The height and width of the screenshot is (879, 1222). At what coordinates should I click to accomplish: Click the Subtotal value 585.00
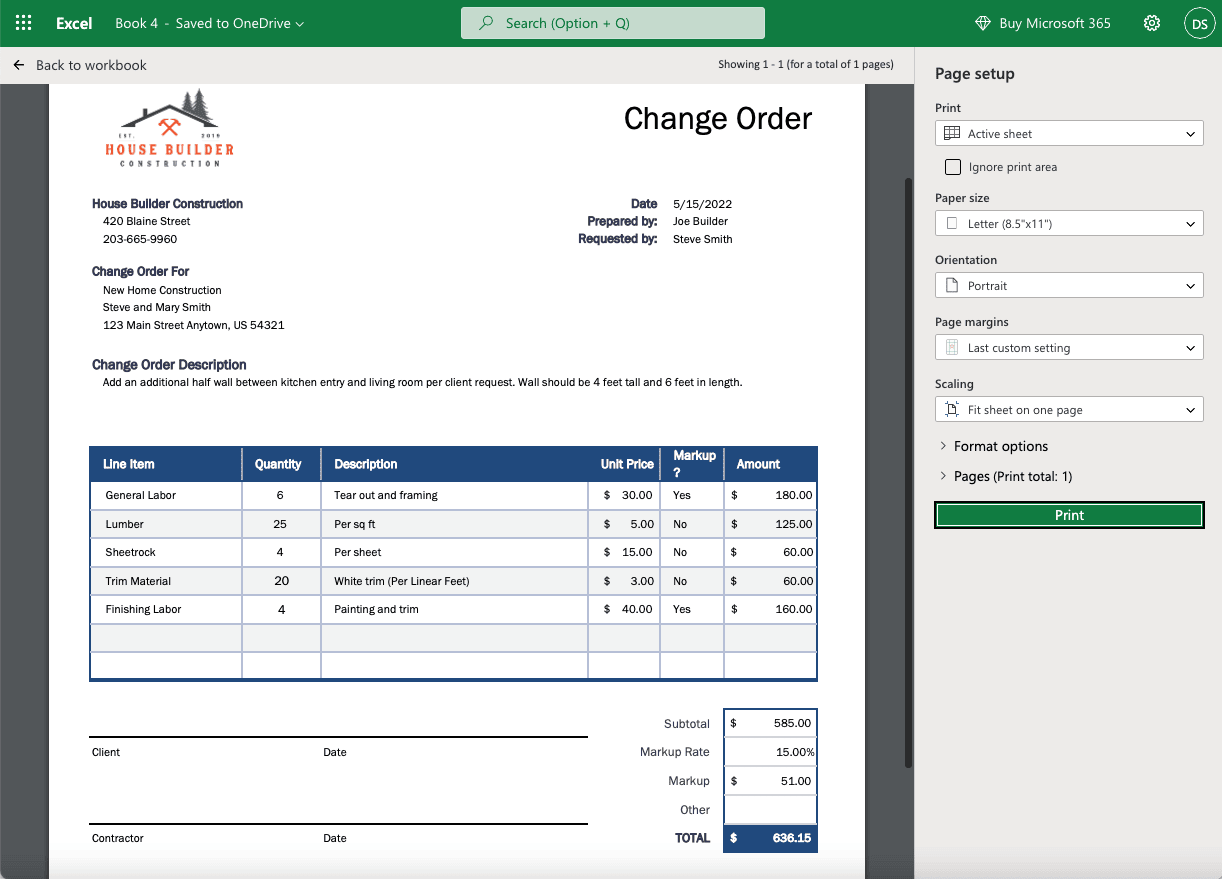[x=770, y=723]
